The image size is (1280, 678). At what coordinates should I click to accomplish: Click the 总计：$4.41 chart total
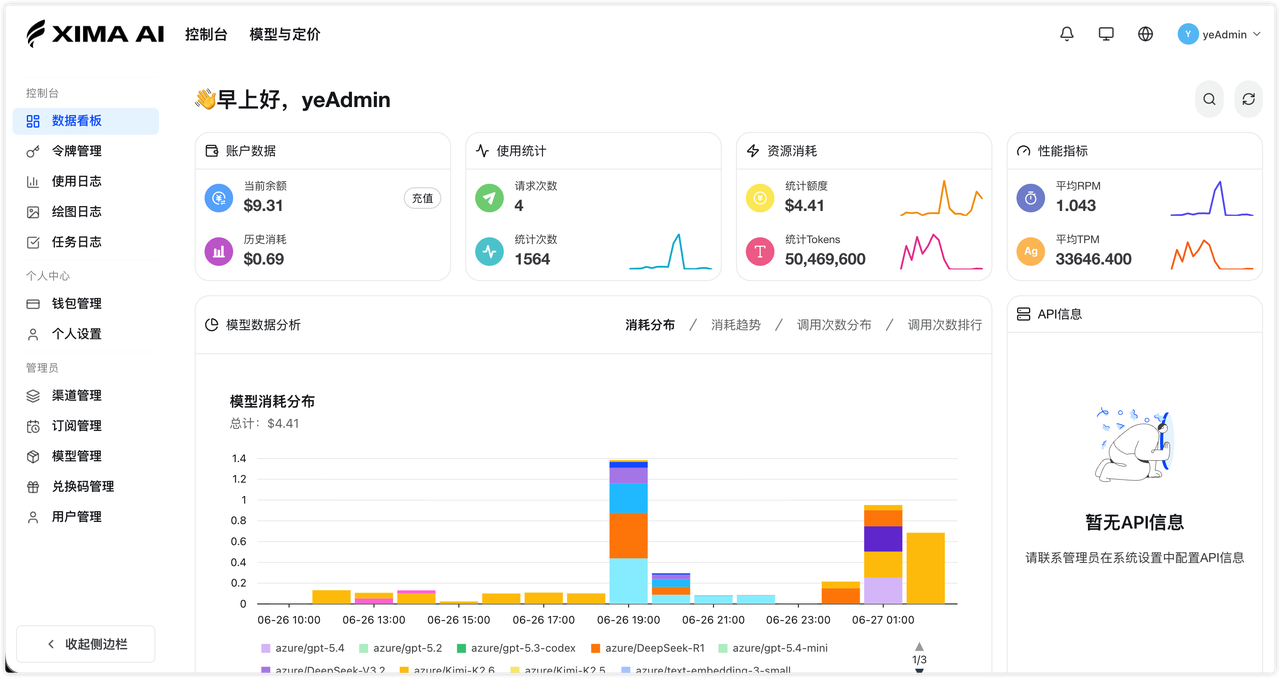[264, 423]
